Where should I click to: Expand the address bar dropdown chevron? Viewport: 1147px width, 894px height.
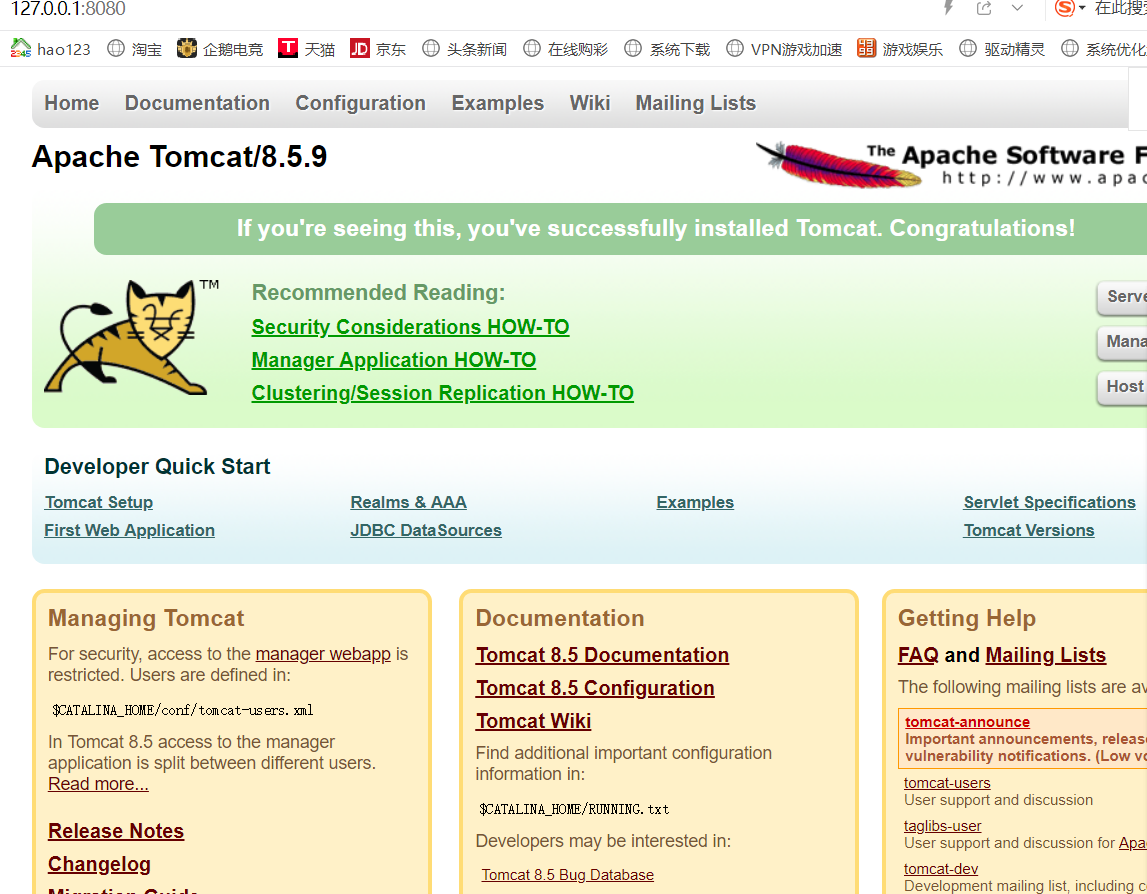1018,8
